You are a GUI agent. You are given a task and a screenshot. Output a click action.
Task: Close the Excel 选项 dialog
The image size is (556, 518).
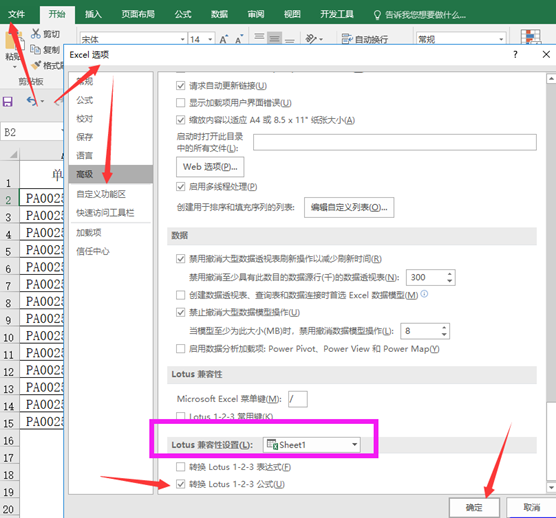(546, 54)
